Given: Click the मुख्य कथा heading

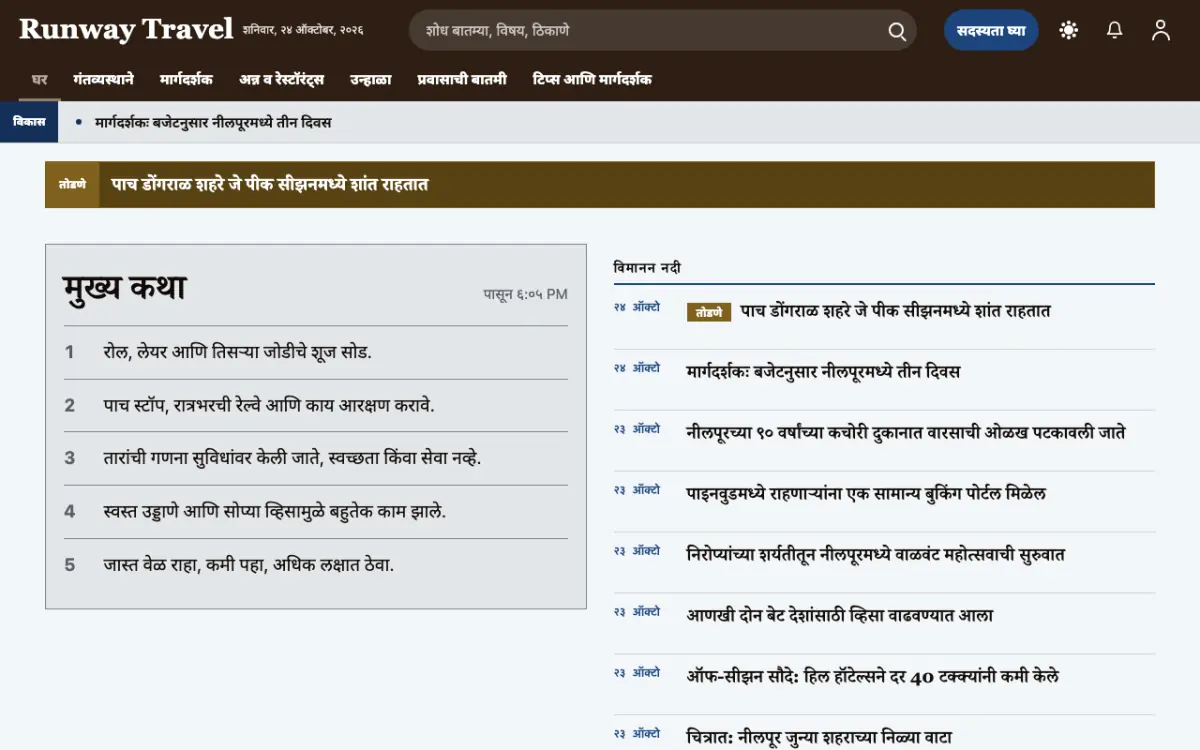Looking at the screenshot, I should coord(124,288).
